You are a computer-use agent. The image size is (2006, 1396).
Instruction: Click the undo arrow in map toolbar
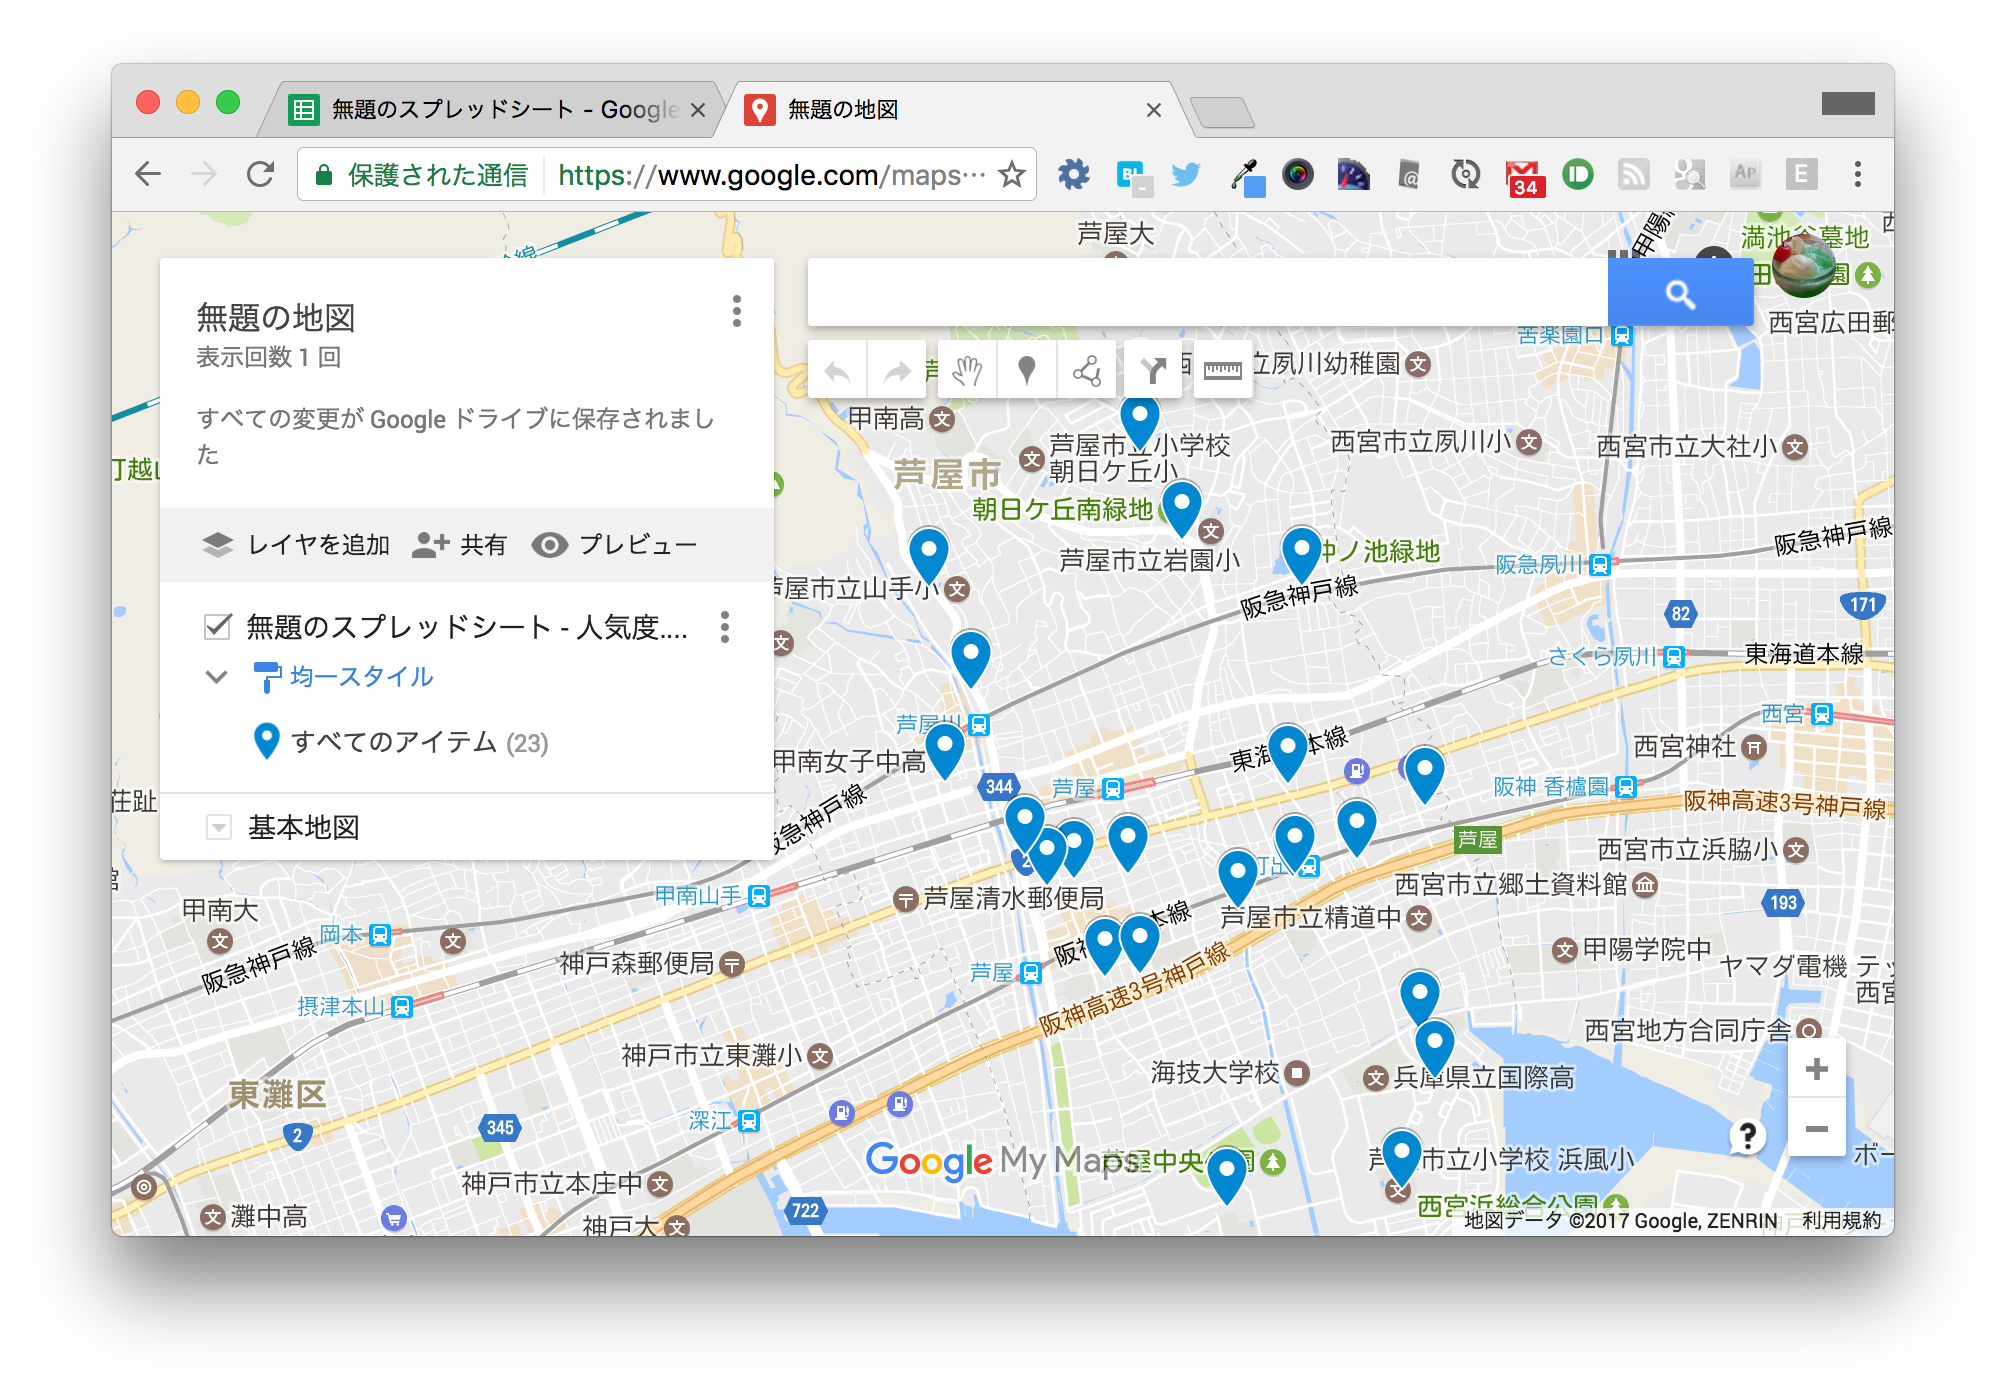[x=837, y=372]
